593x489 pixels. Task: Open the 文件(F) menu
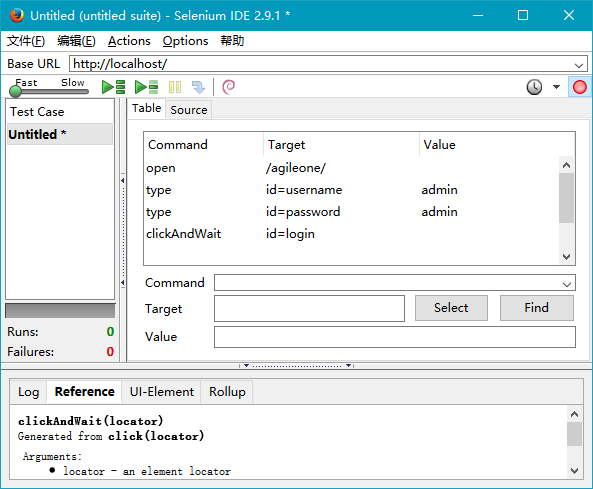pos(26,41)
